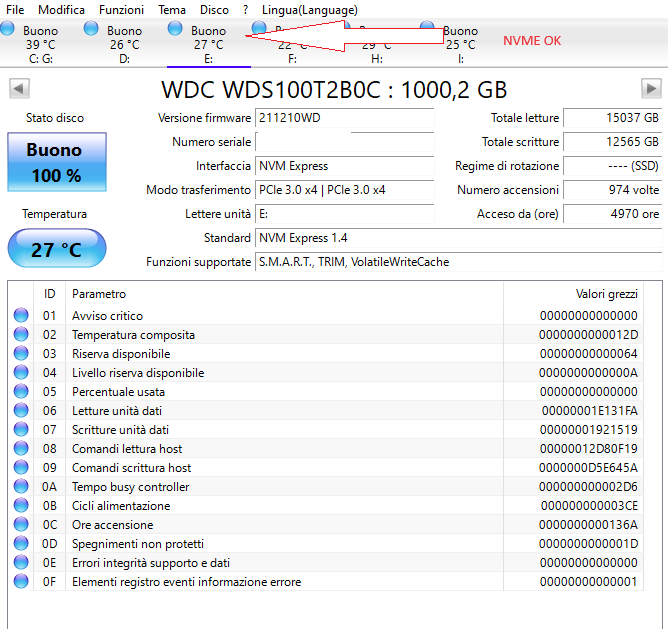Open the Modifica menu
The height and width of the screenshot is (629, 668).
point(61,9)
